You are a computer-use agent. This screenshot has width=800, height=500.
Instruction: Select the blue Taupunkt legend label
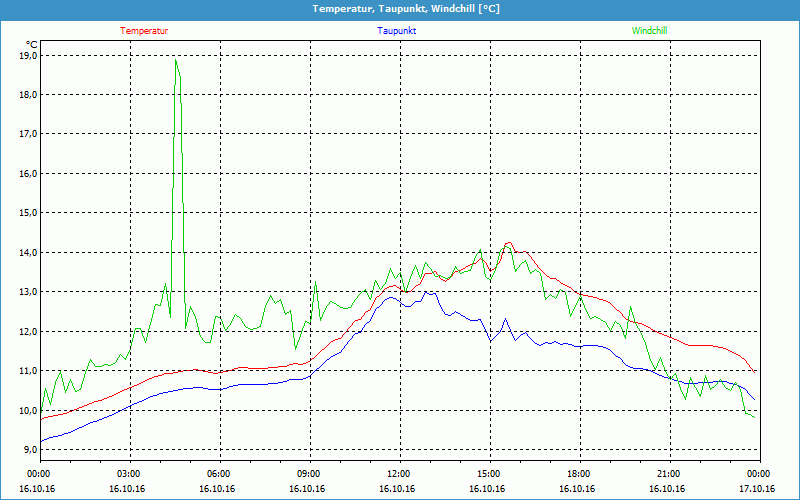point(397,31)
